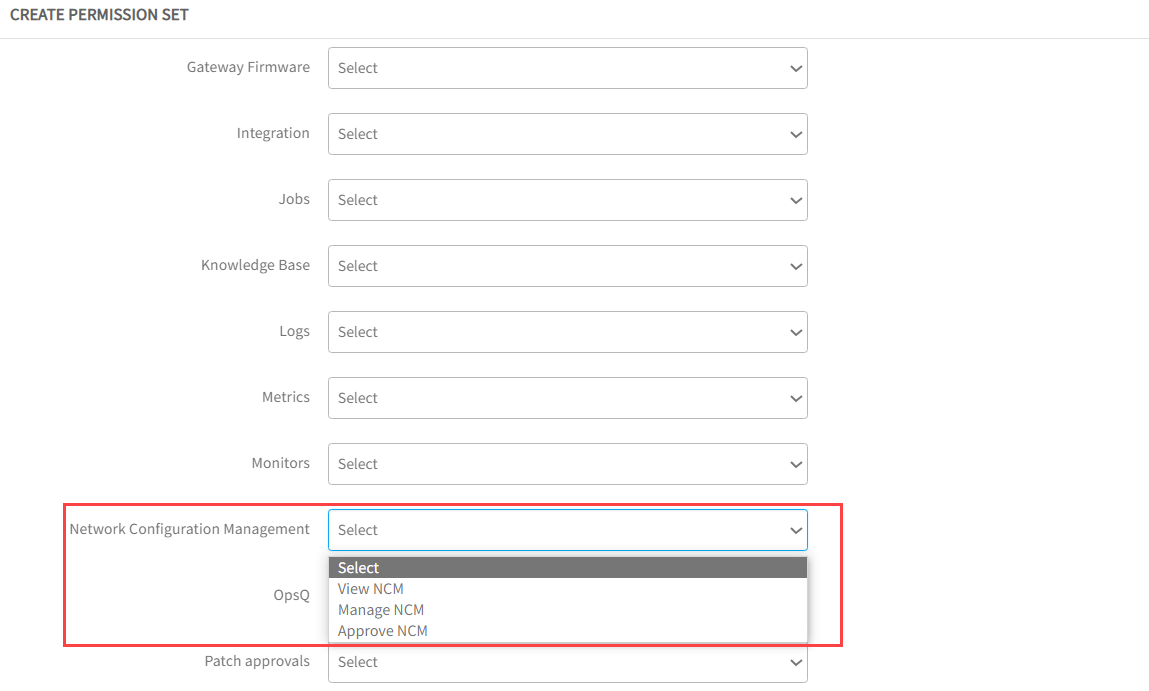Click the OpsQ label
The height and width of the screenshot is (691, 1149).
[292, 595]
